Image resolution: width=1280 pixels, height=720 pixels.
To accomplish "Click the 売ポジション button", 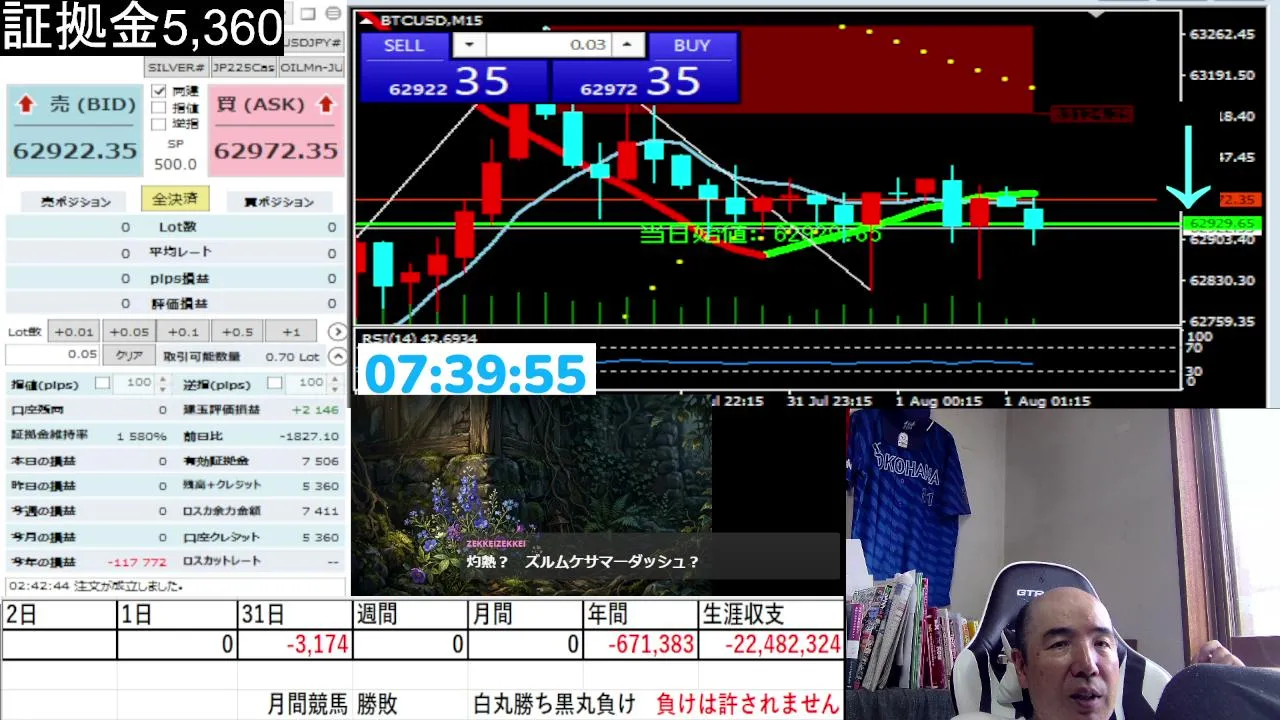I will [76, 202].
